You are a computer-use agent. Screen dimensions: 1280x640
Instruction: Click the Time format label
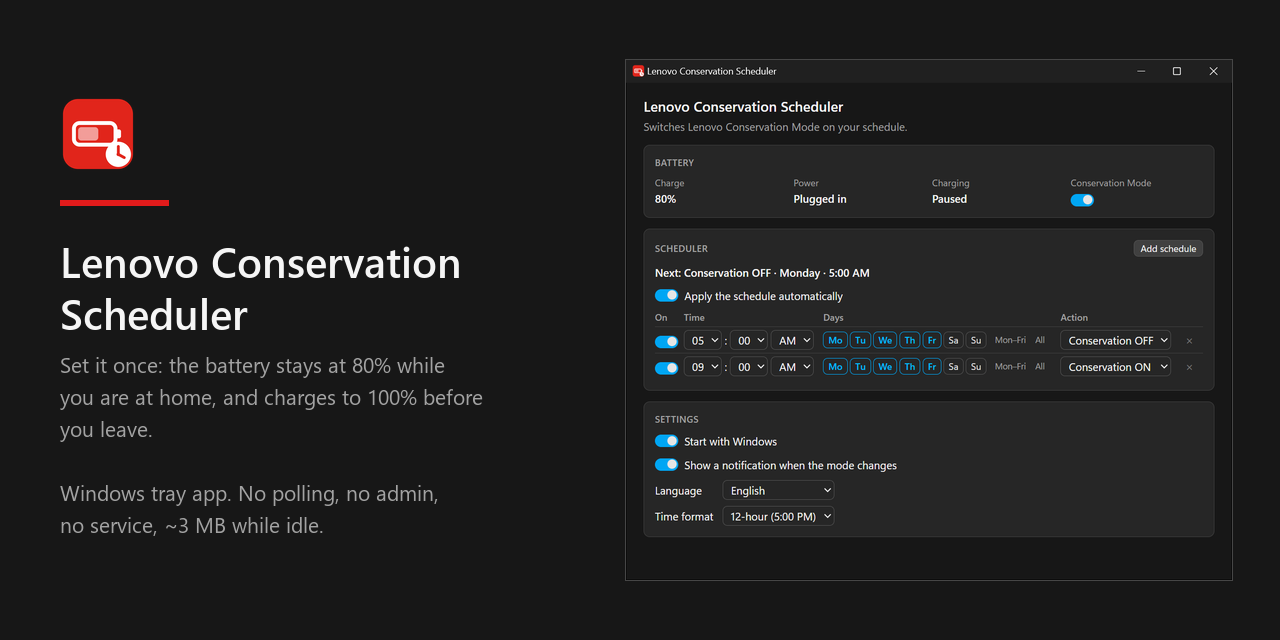pyautogui.click(x=684, y=517)
